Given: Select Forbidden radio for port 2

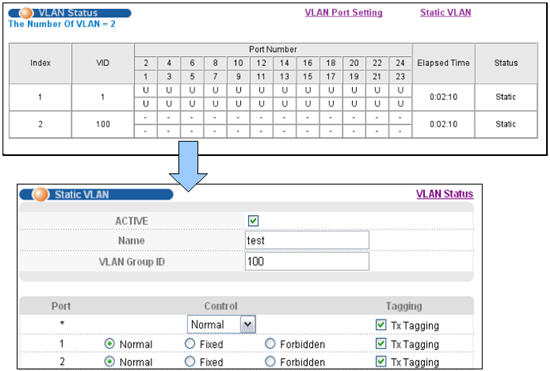Looking at the screenshot, I should tap(270, 361).
